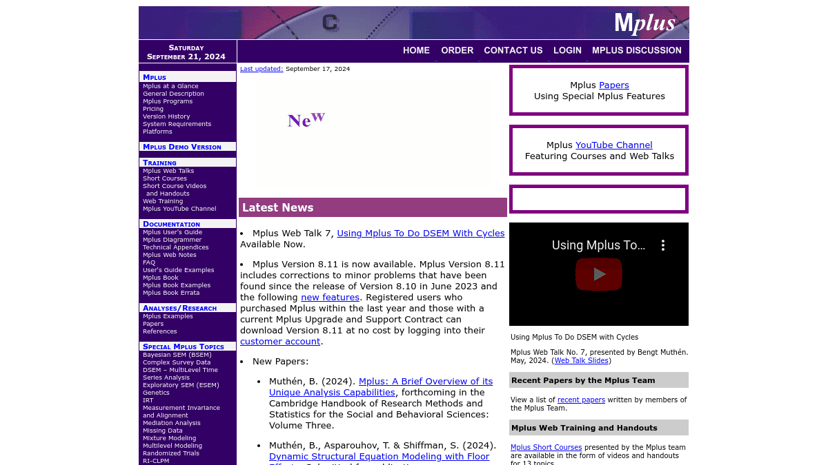Image resolution: width=828 pixels, height=465 pixels.
Task: Follow the 'recent papers' link
Action: point(581,400)
